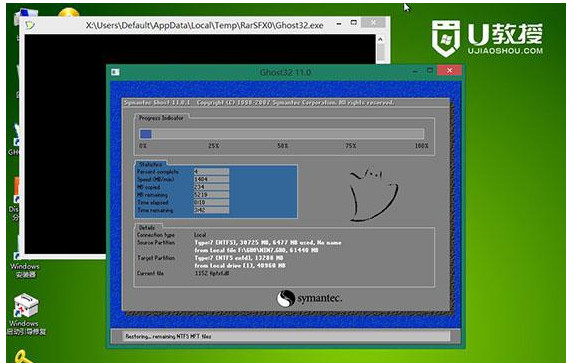Click the DiskGenius partition tool desktop shortcut
The width and height of the screenshot is (567, 363).
(x=14, y=199)
